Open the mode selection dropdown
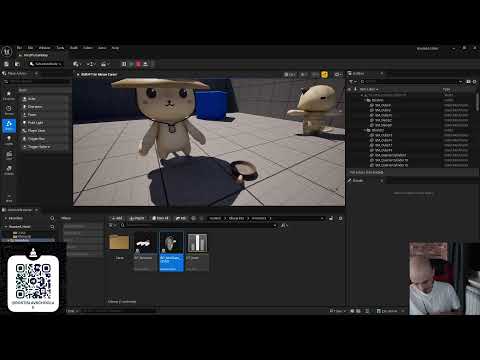480x360 pixels. (x=46, y=64)
